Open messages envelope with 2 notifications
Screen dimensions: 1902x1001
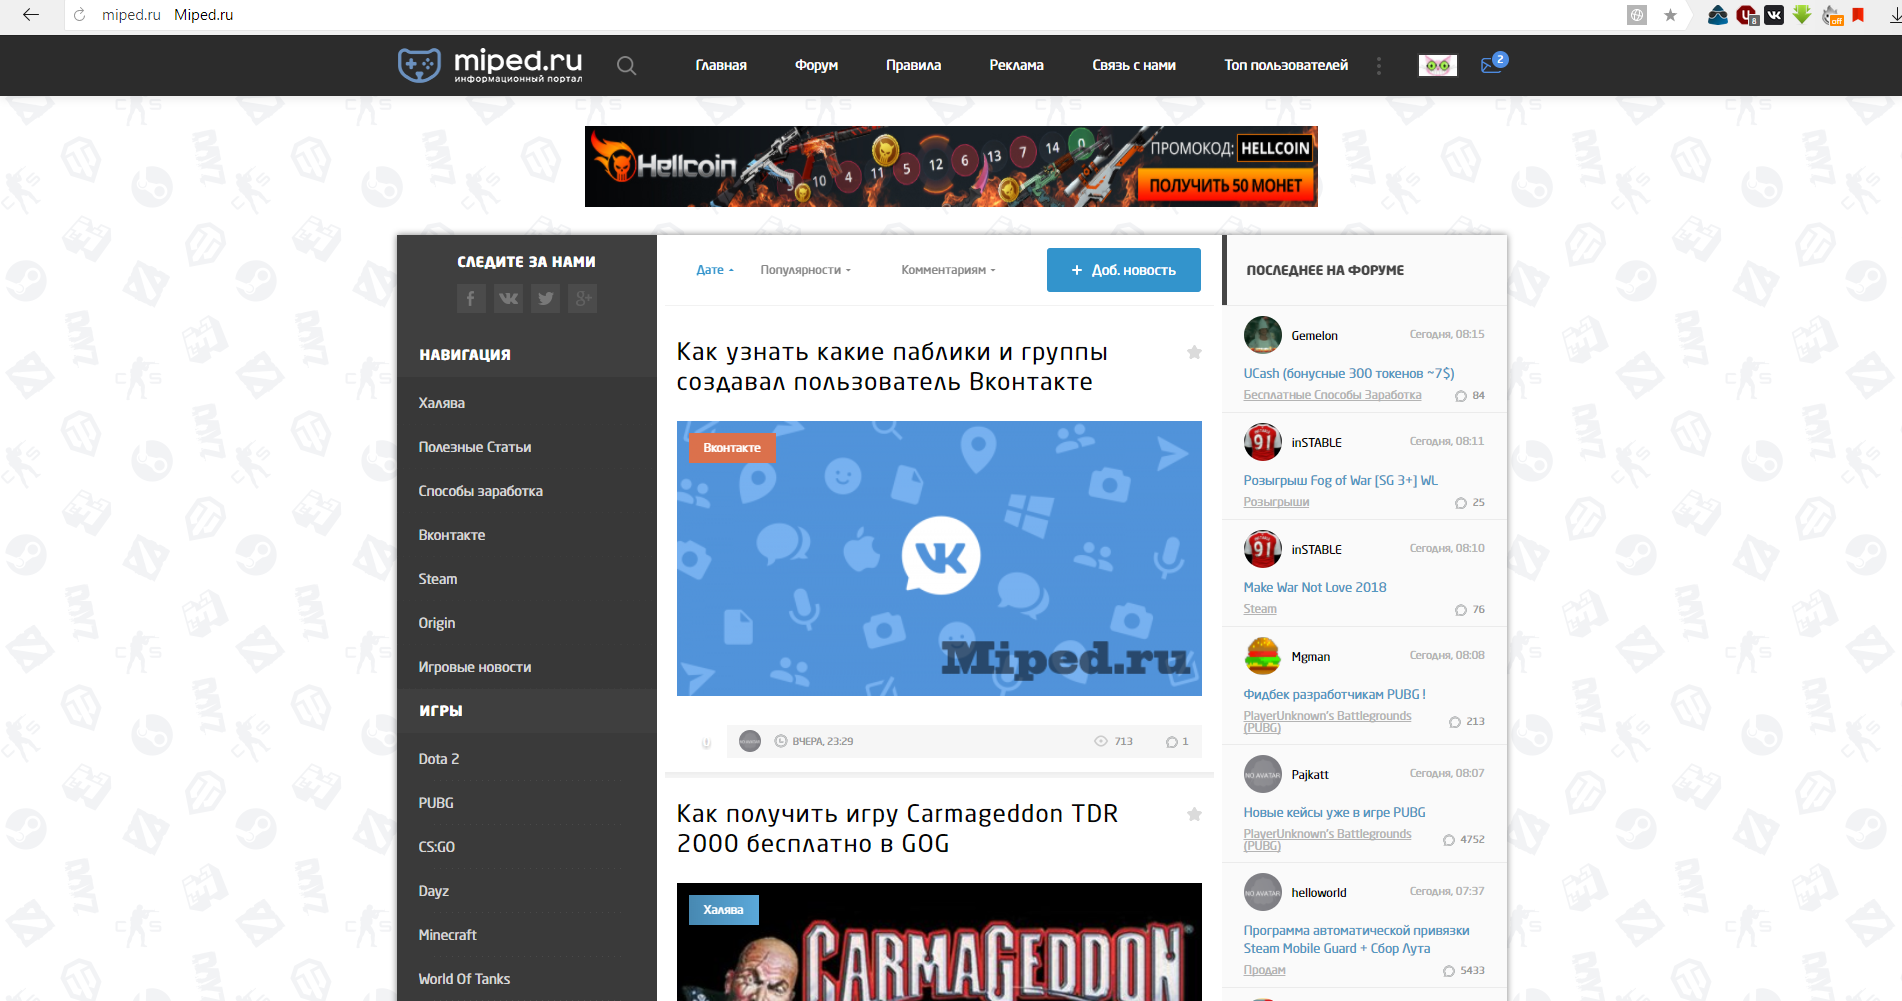1493,64
